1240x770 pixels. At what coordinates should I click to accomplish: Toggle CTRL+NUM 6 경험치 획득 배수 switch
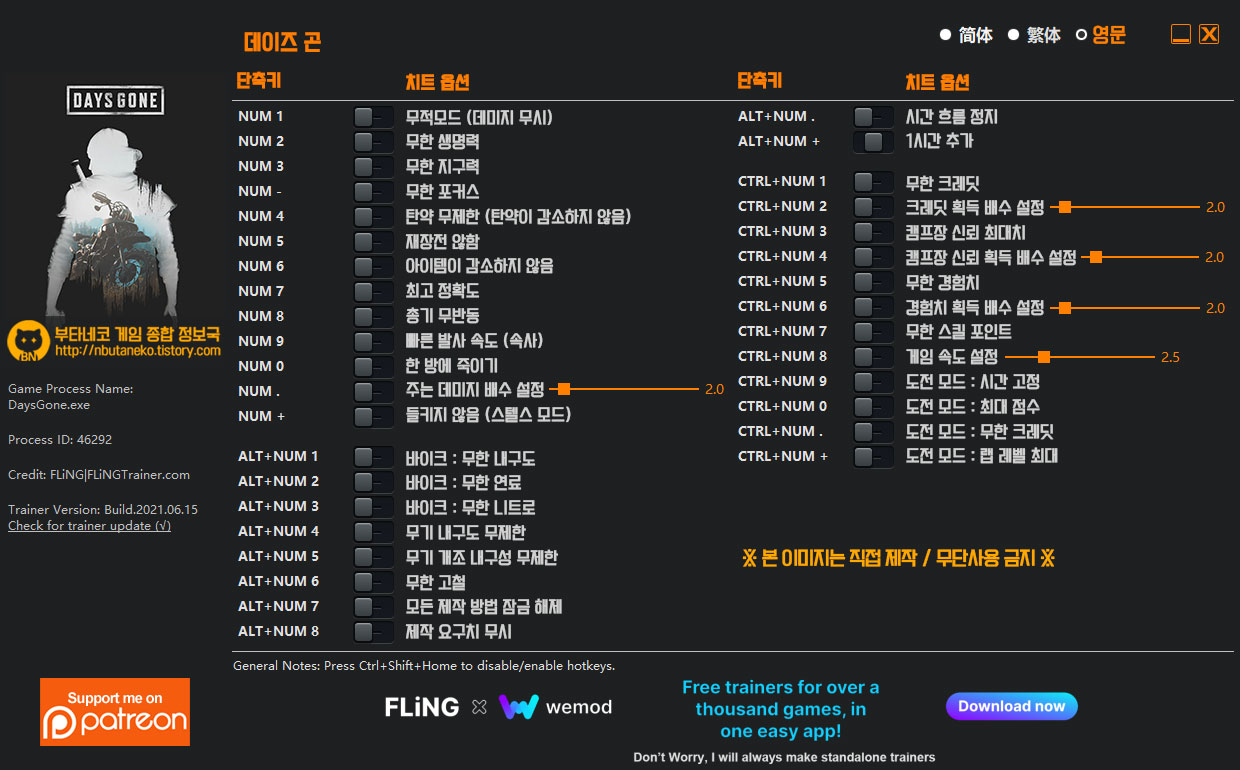873,307
